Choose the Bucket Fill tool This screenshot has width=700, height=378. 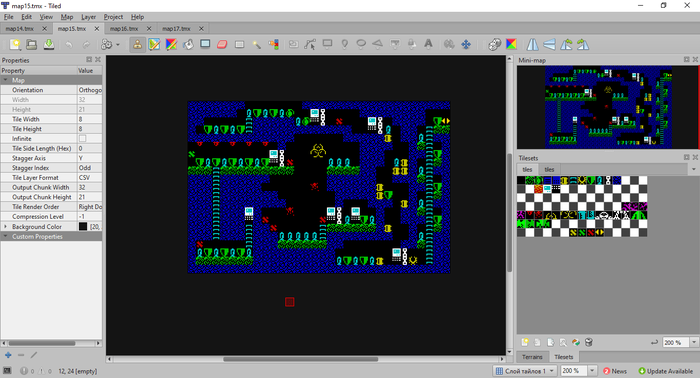[188, 44]
